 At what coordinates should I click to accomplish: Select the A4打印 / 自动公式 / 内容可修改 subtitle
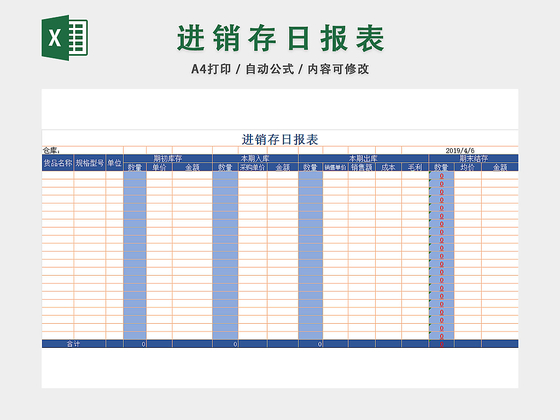[x=280, y=69]
